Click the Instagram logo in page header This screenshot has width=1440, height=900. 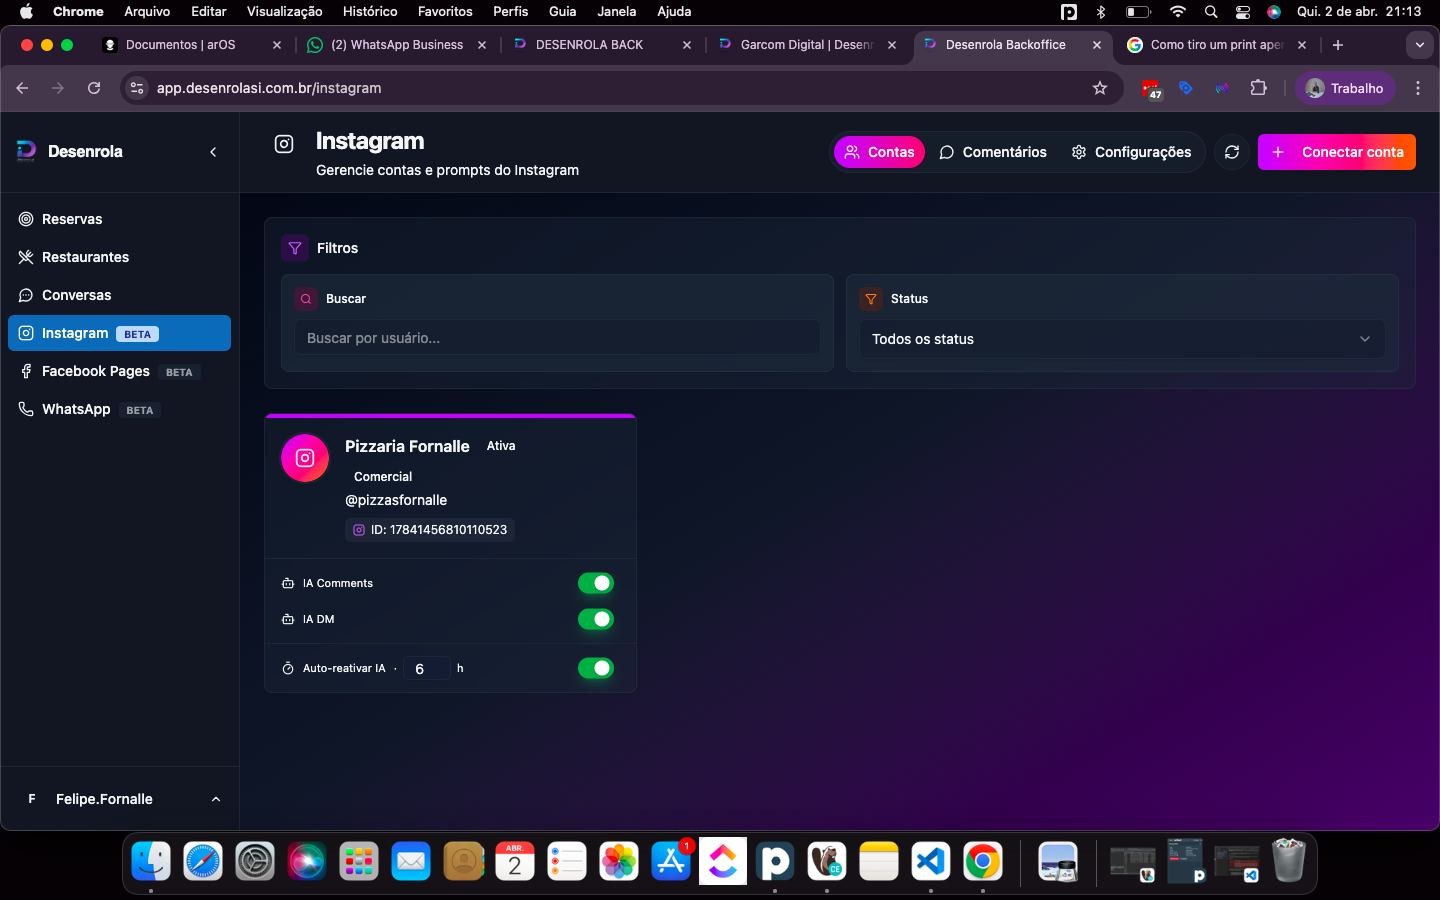click(x=284, y=144)
